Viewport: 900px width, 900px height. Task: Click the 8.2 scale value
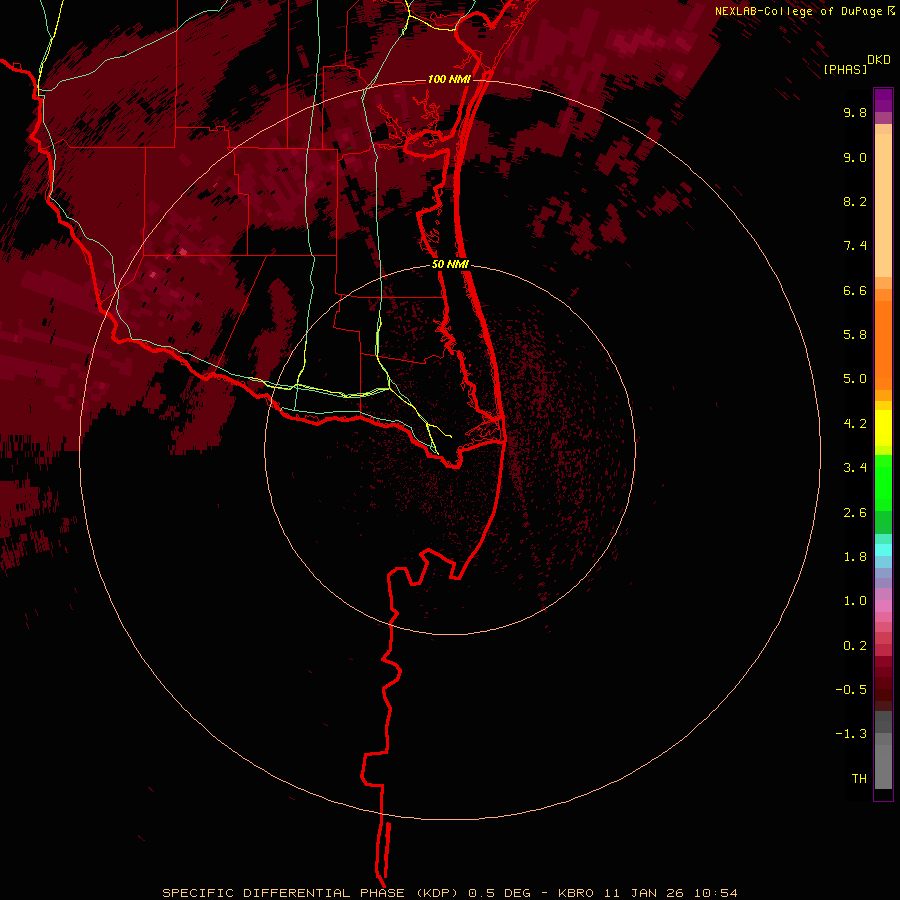coord(855,201)
